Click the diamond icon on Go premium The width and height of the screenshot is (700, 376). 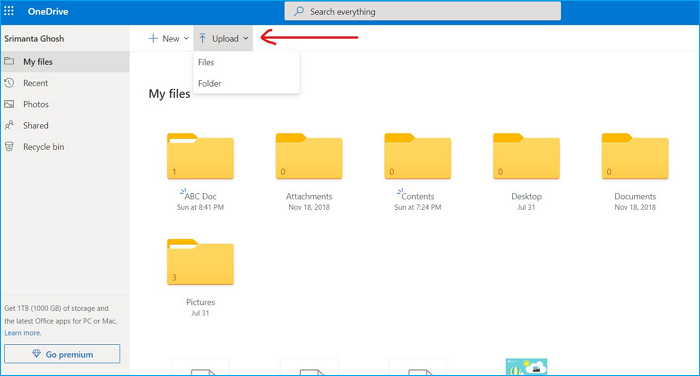[37, 354]
